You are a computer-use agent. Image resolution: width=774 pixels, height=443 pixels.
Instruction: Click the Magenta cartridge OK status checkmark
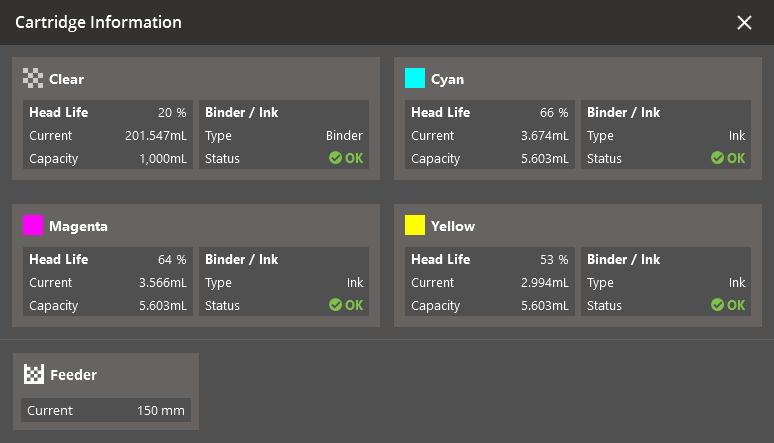[335, 305]
